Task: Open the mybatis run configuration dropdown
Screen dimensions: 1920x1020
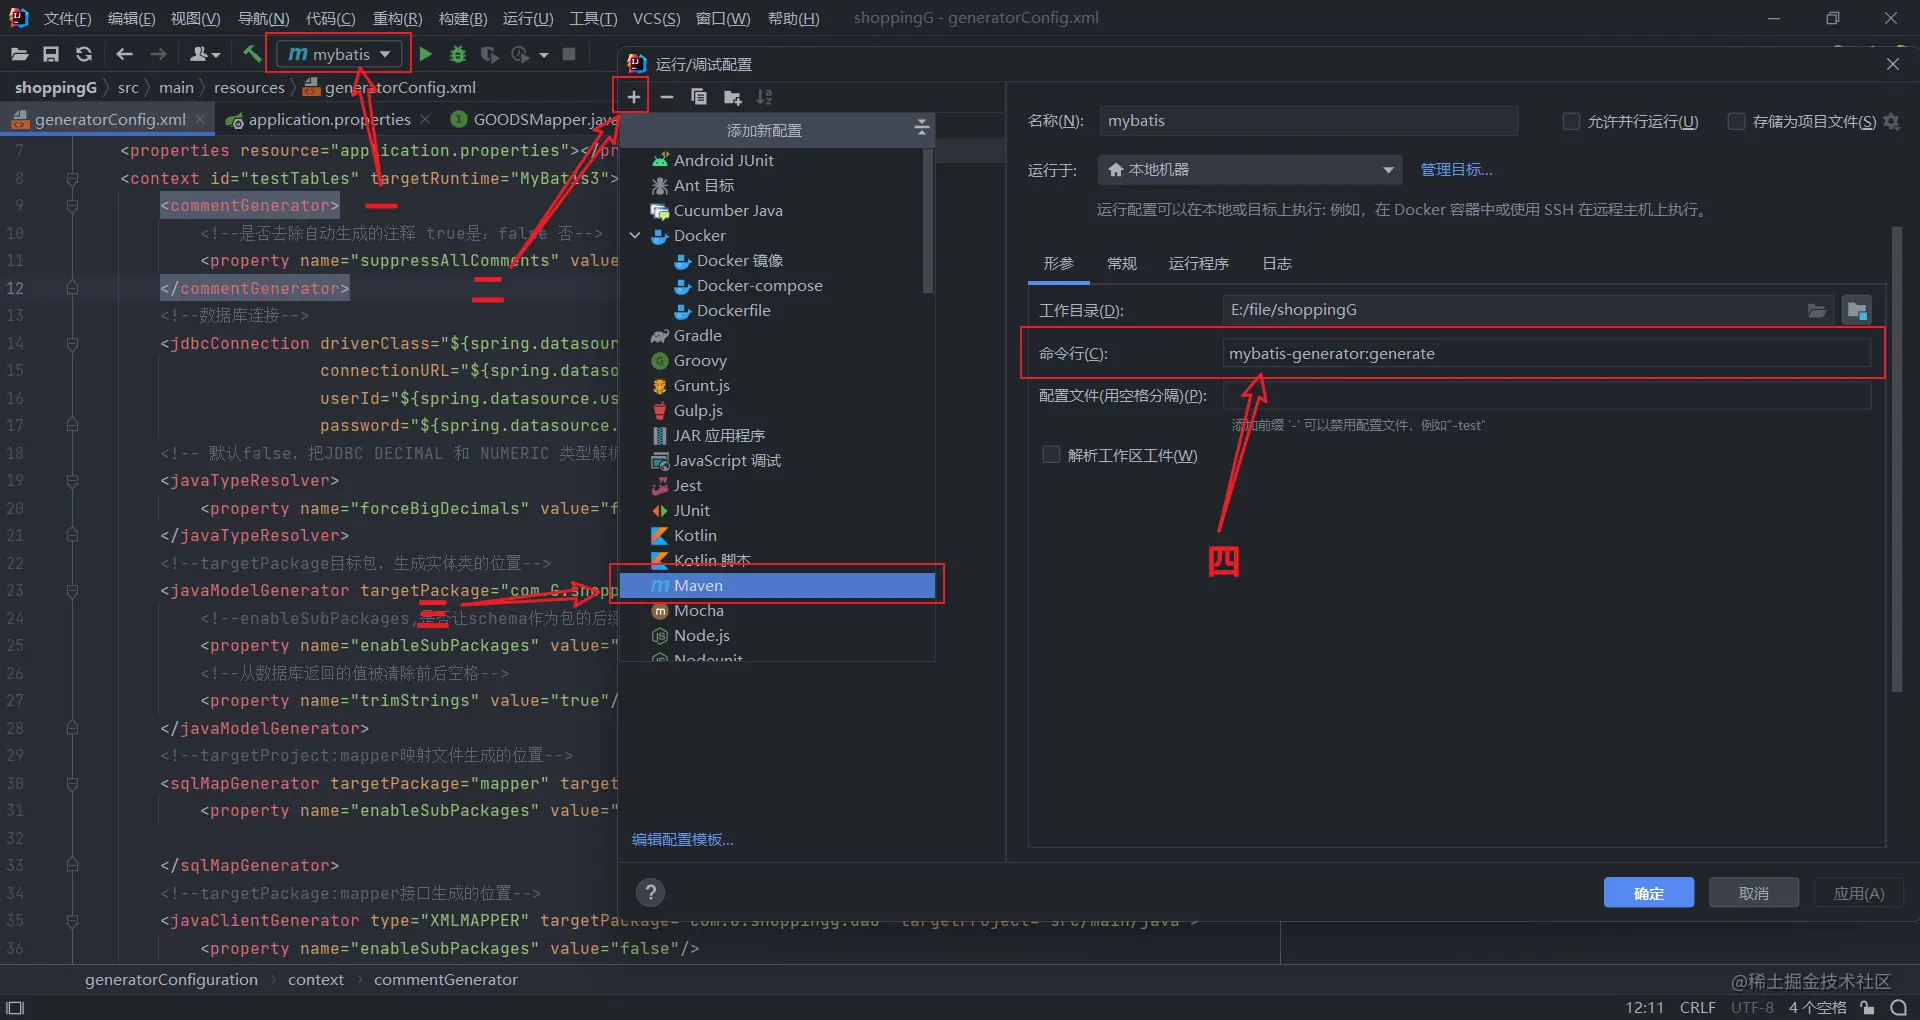Action: click(x=339, y=54)
